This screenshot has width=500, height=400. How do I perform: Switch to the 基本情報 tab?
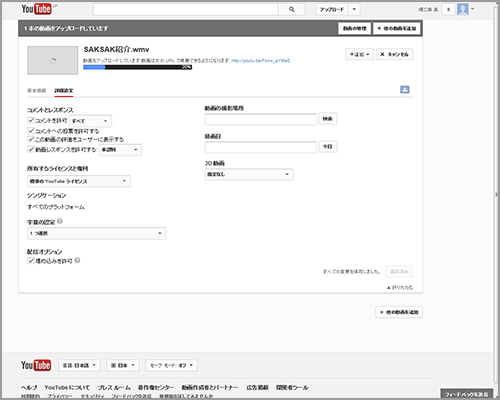pos(36,90)
